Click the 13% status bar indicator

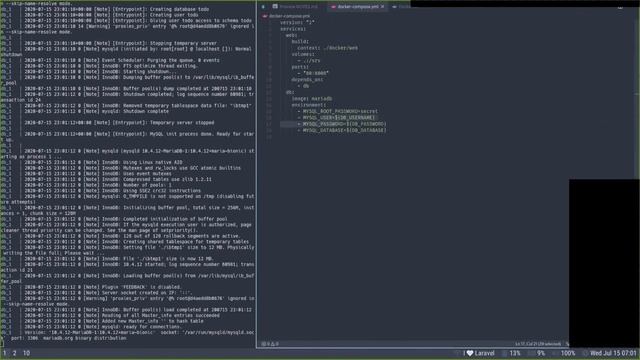[512, 353]
